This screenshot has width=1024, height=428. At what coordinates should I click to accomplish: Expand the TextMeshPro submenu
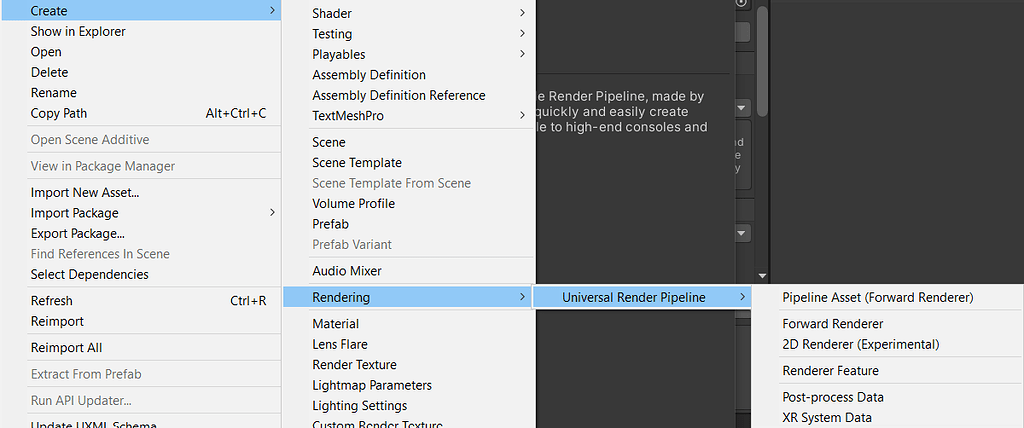click(522, 116)
